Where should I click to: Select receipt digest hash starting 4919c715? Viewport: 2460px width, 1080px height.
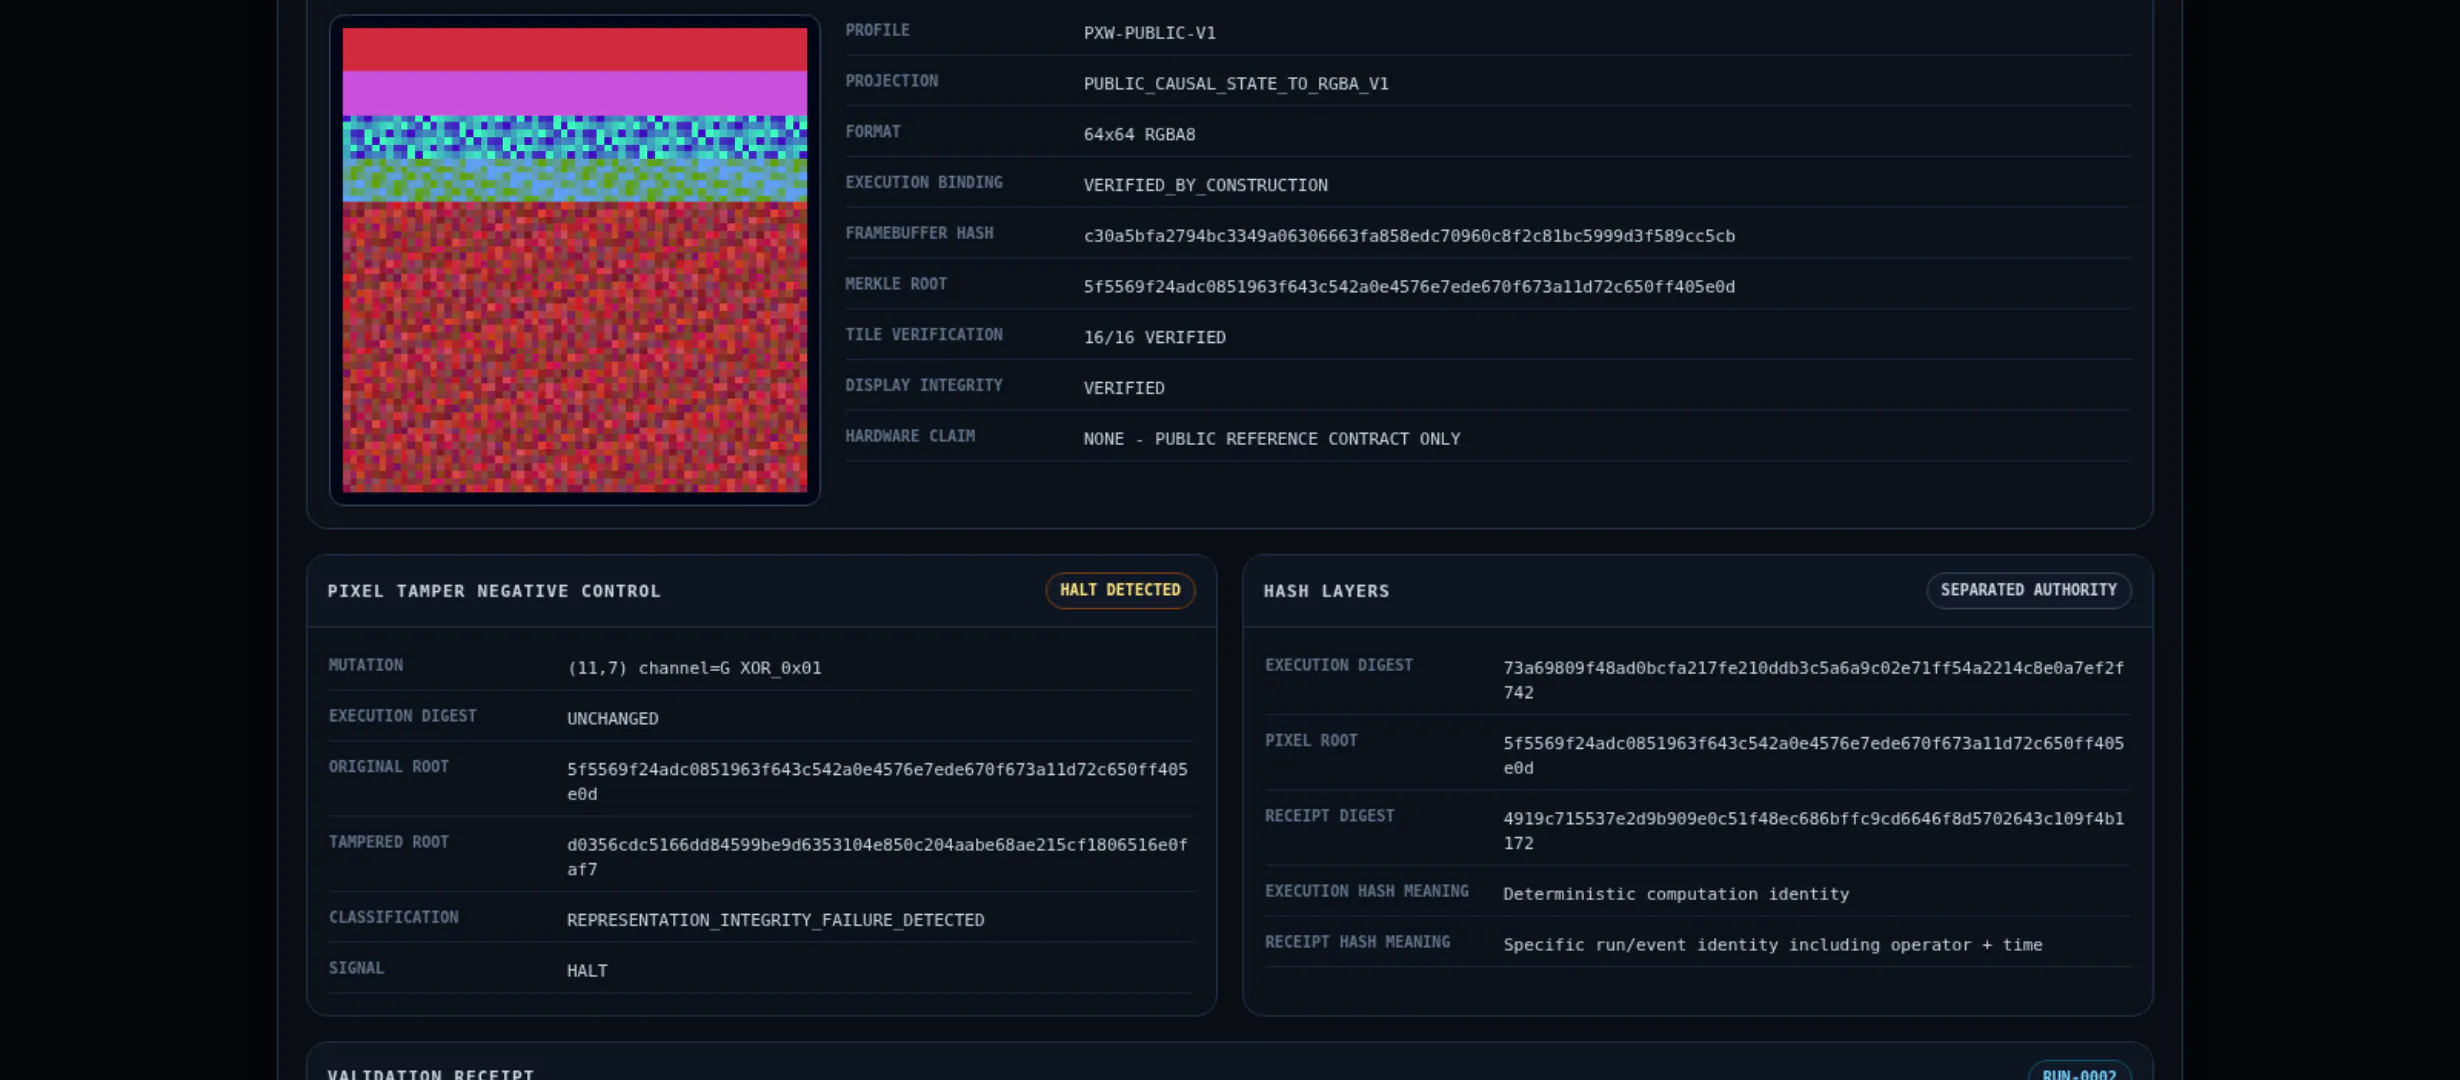pos(1813,831)
